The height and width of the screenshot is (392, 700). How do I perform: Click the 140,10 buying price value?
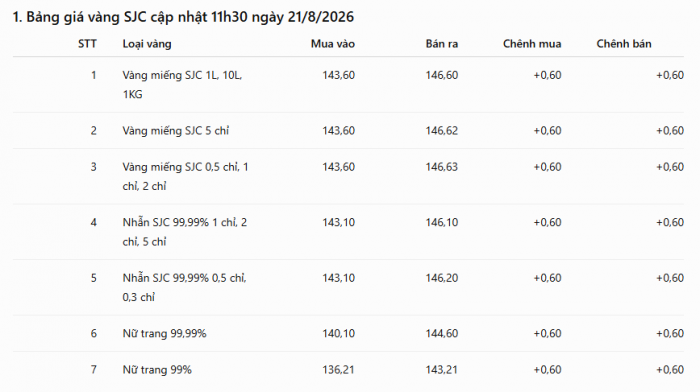(x=338, y=334)
